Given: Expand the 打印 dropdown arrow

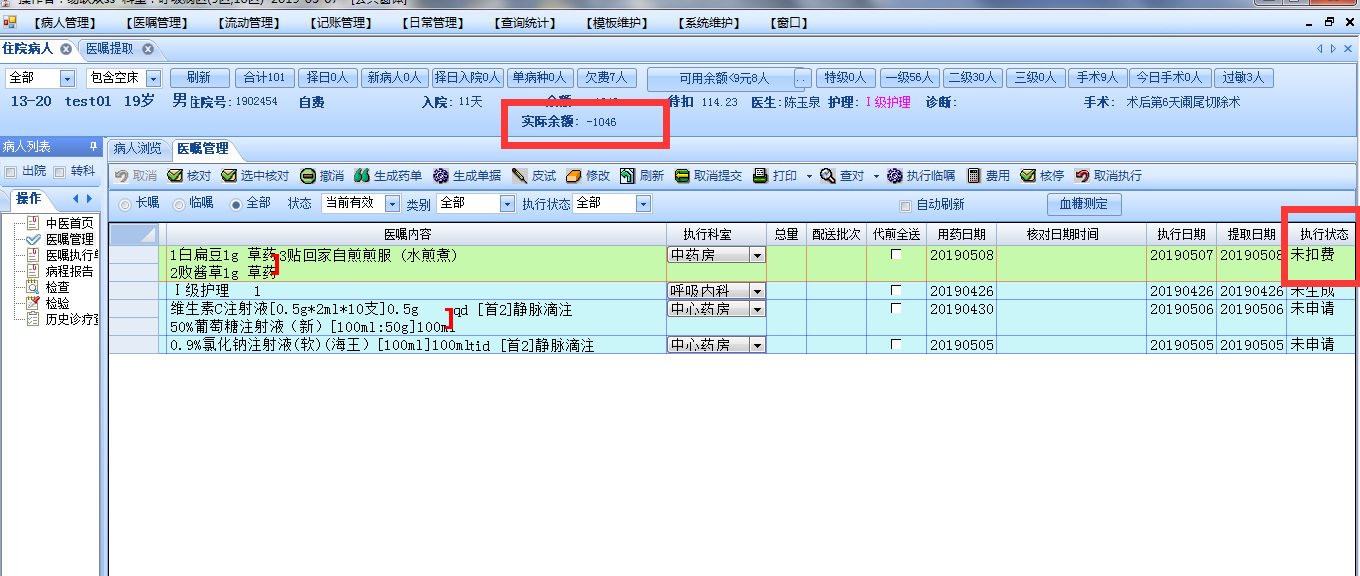Looking at the screenshot, I should pyautogui.click(x=809, y=177).
